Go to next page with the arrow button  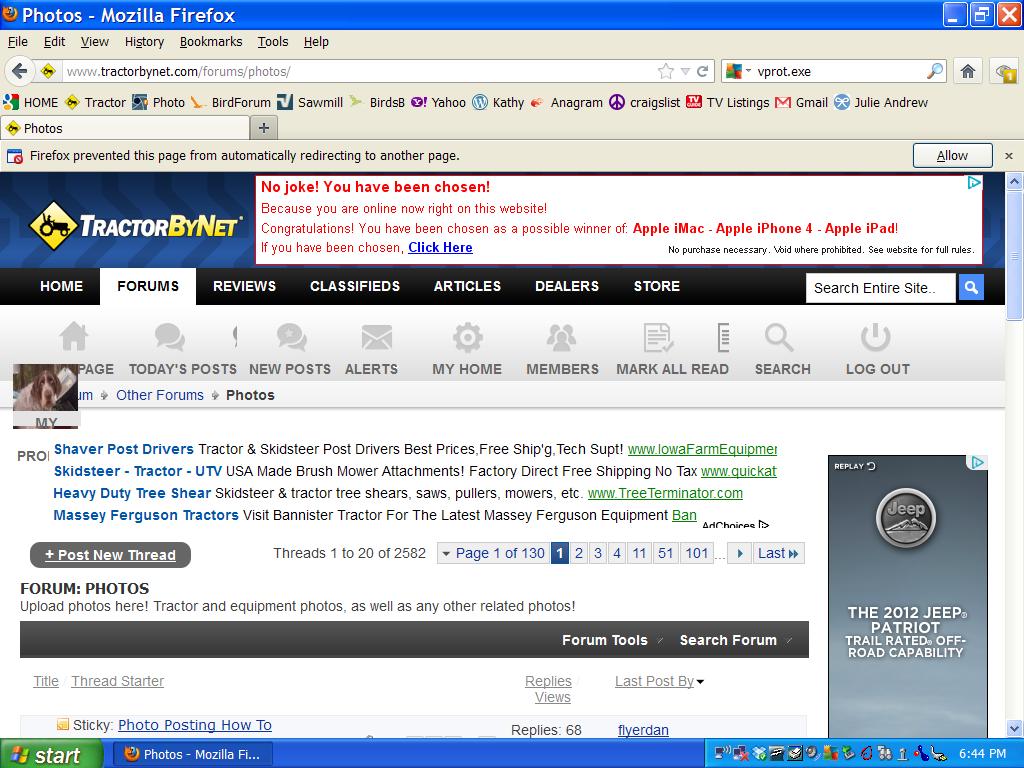coord(739,553)
